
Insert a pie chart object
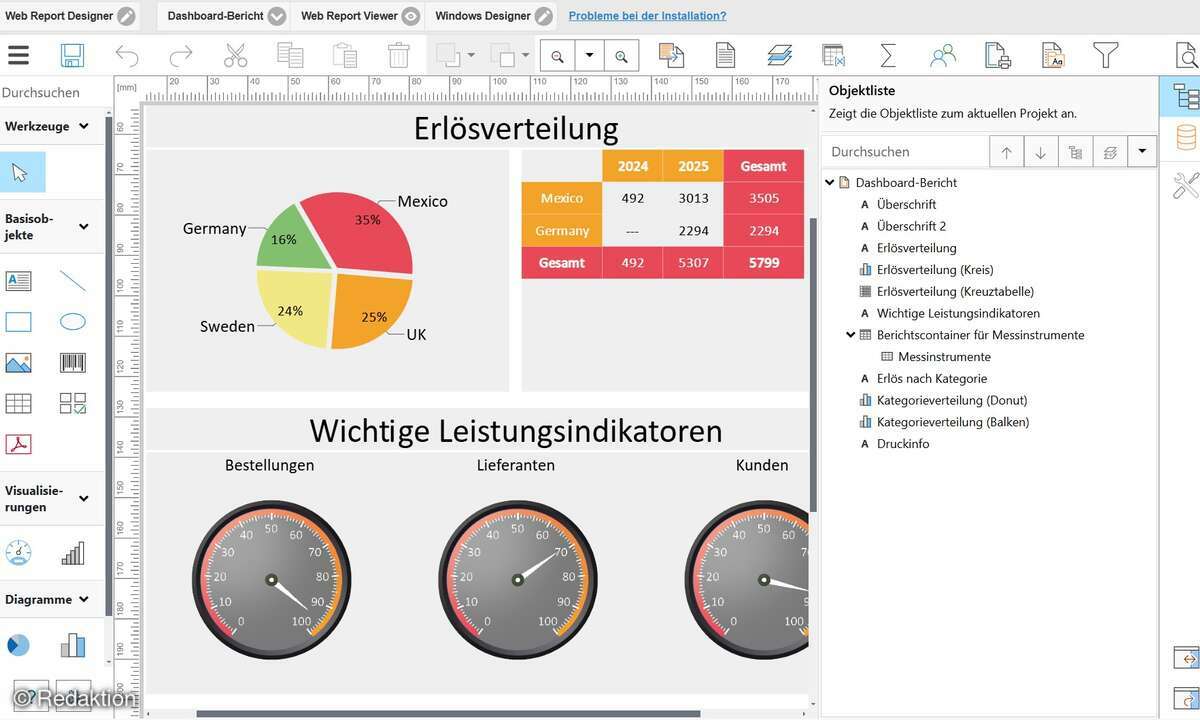tap(19, 645)
